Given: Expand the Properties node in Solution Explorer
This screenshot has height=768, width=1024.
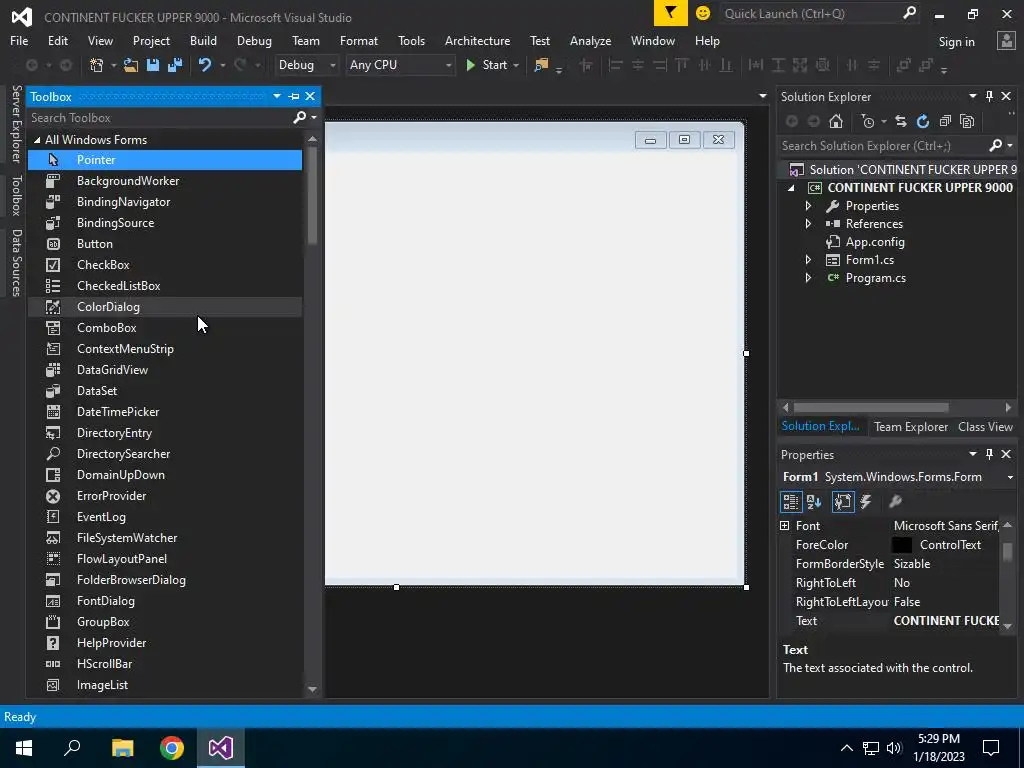Looking at the screenshot, I should tap(808, 206).
